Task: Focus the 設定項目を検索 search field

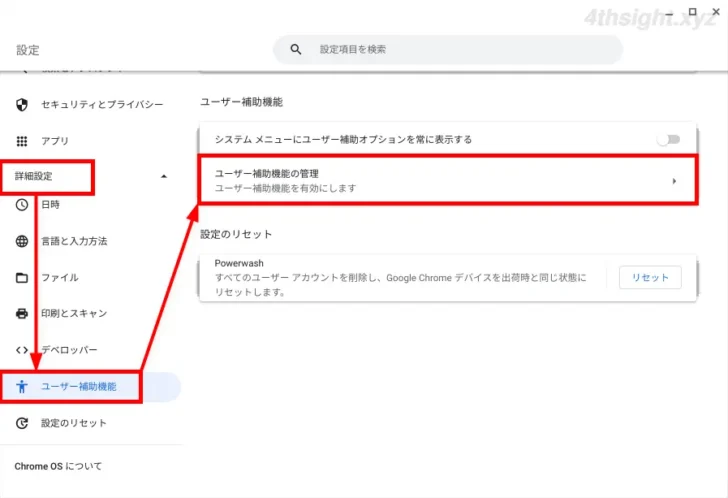Action: 448,49
